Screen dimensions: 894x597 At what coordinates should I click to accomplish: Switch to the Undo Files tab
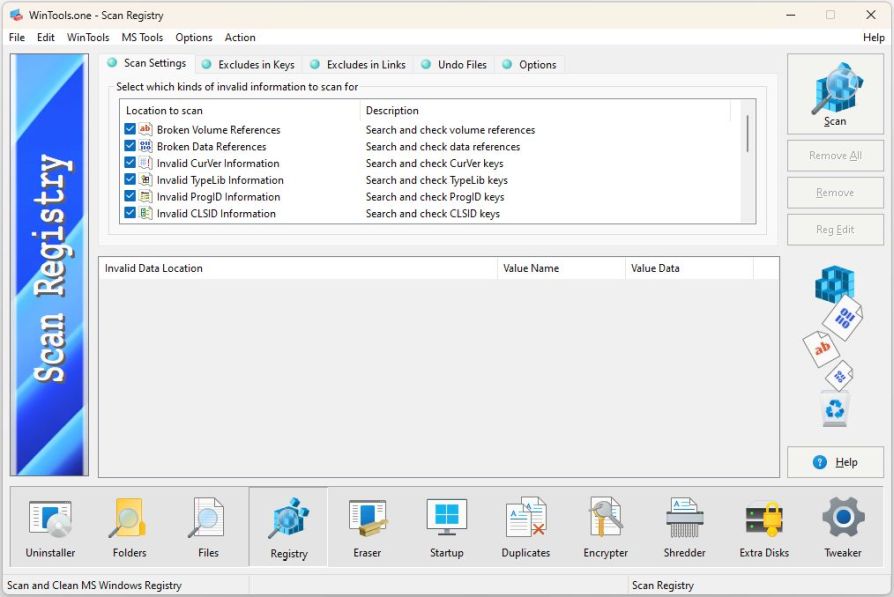click(454, 64)
